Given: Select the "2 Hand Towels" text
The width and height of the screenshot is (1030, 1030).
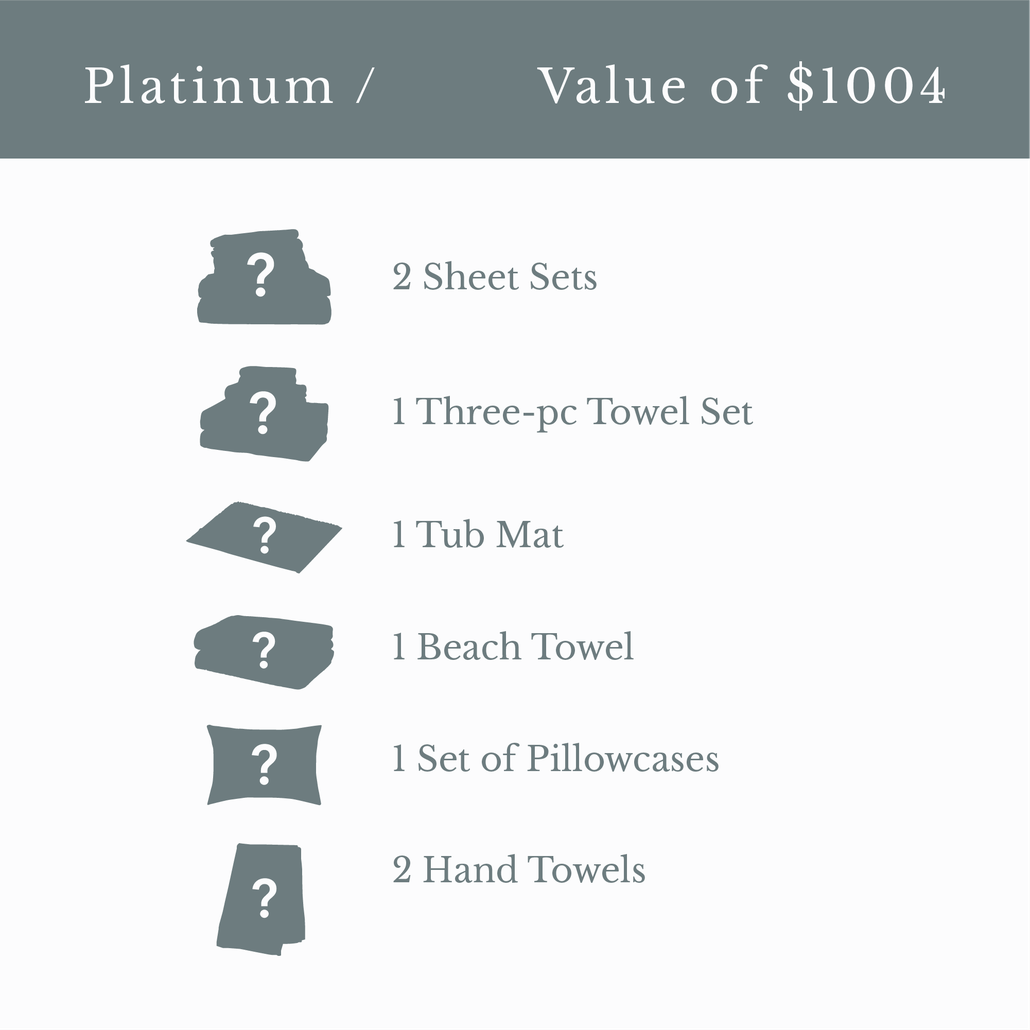Looking at the screenshot, I should click(x=518, y=870).
